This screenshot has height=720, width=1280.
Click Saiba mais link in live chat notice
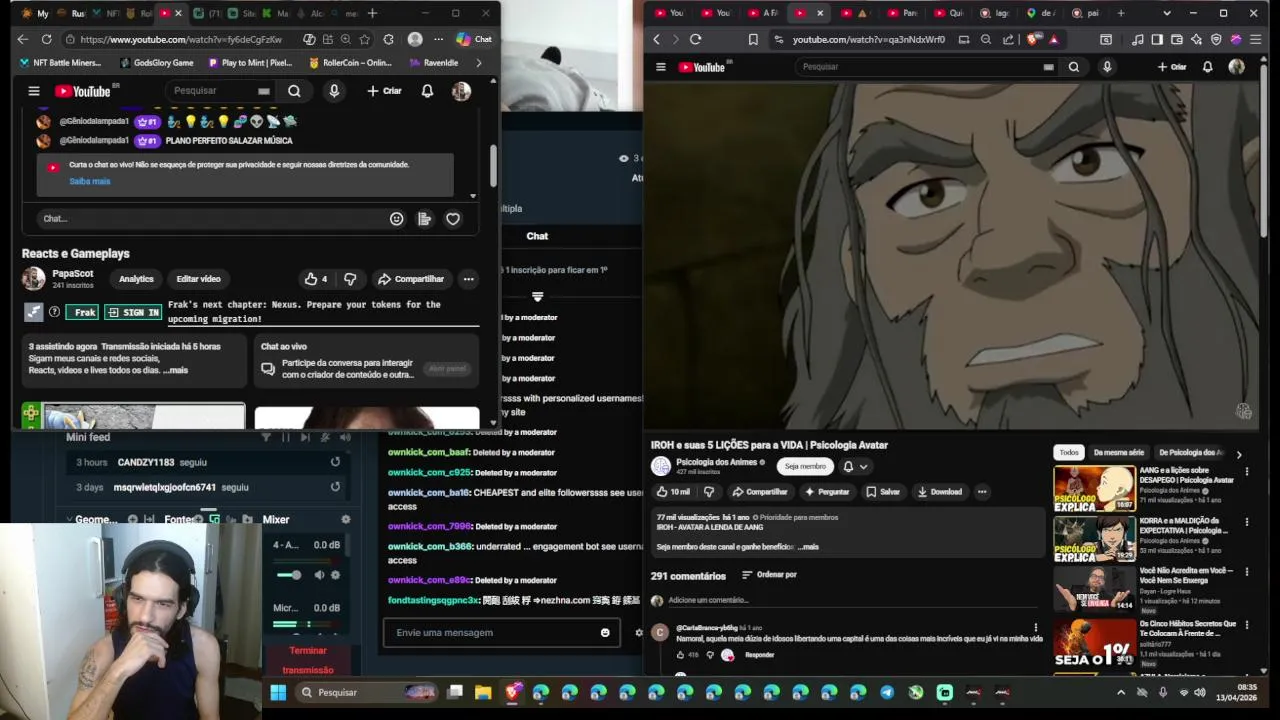coord(90,181)
